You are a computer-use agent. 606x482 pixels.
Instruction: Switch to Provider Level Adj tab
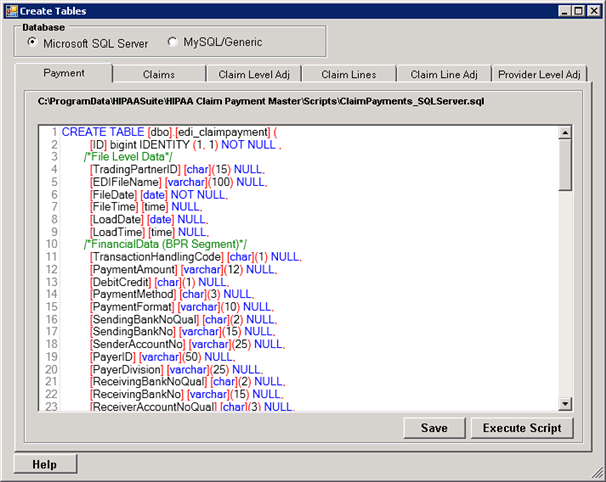pos(538,74)
